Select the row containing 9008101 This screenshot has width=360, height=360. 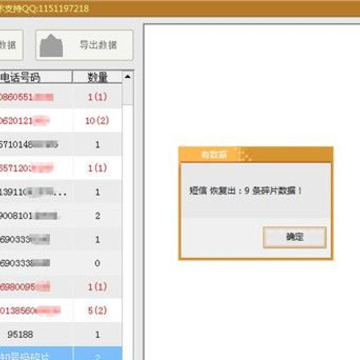coord(61,216)
